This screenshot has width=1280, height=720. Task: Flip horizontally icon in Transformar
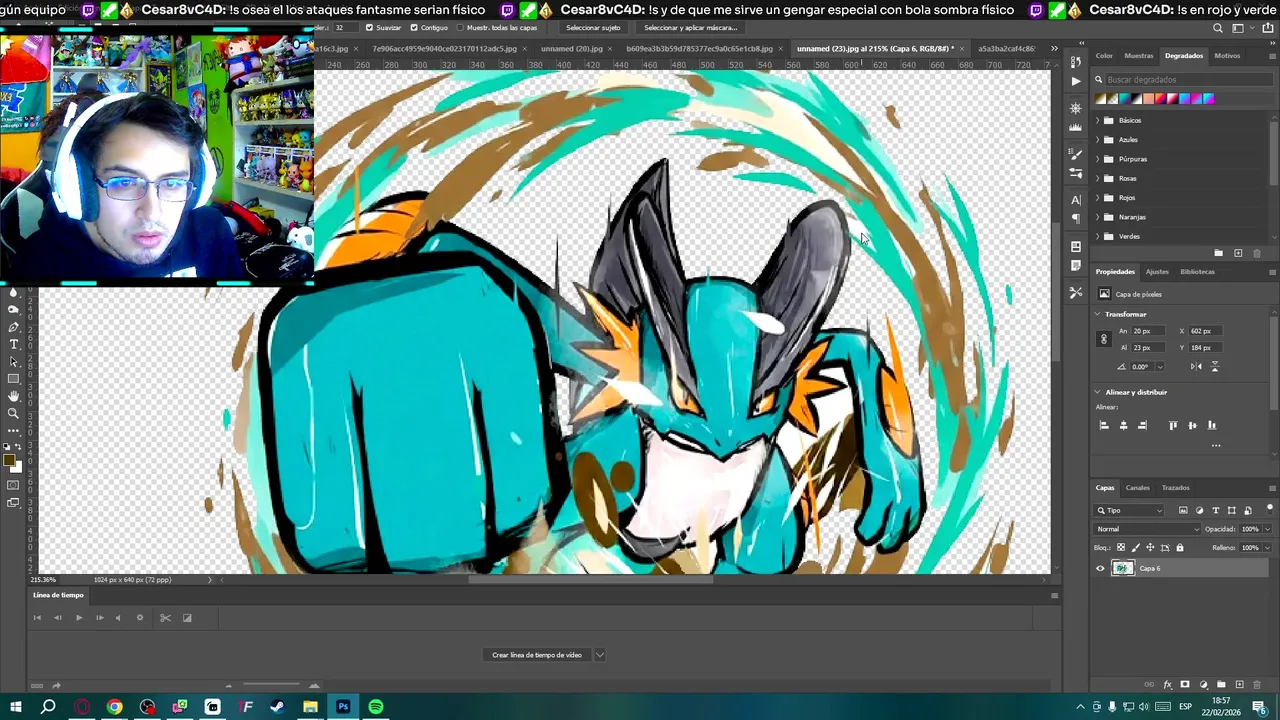coord(1196,366)
